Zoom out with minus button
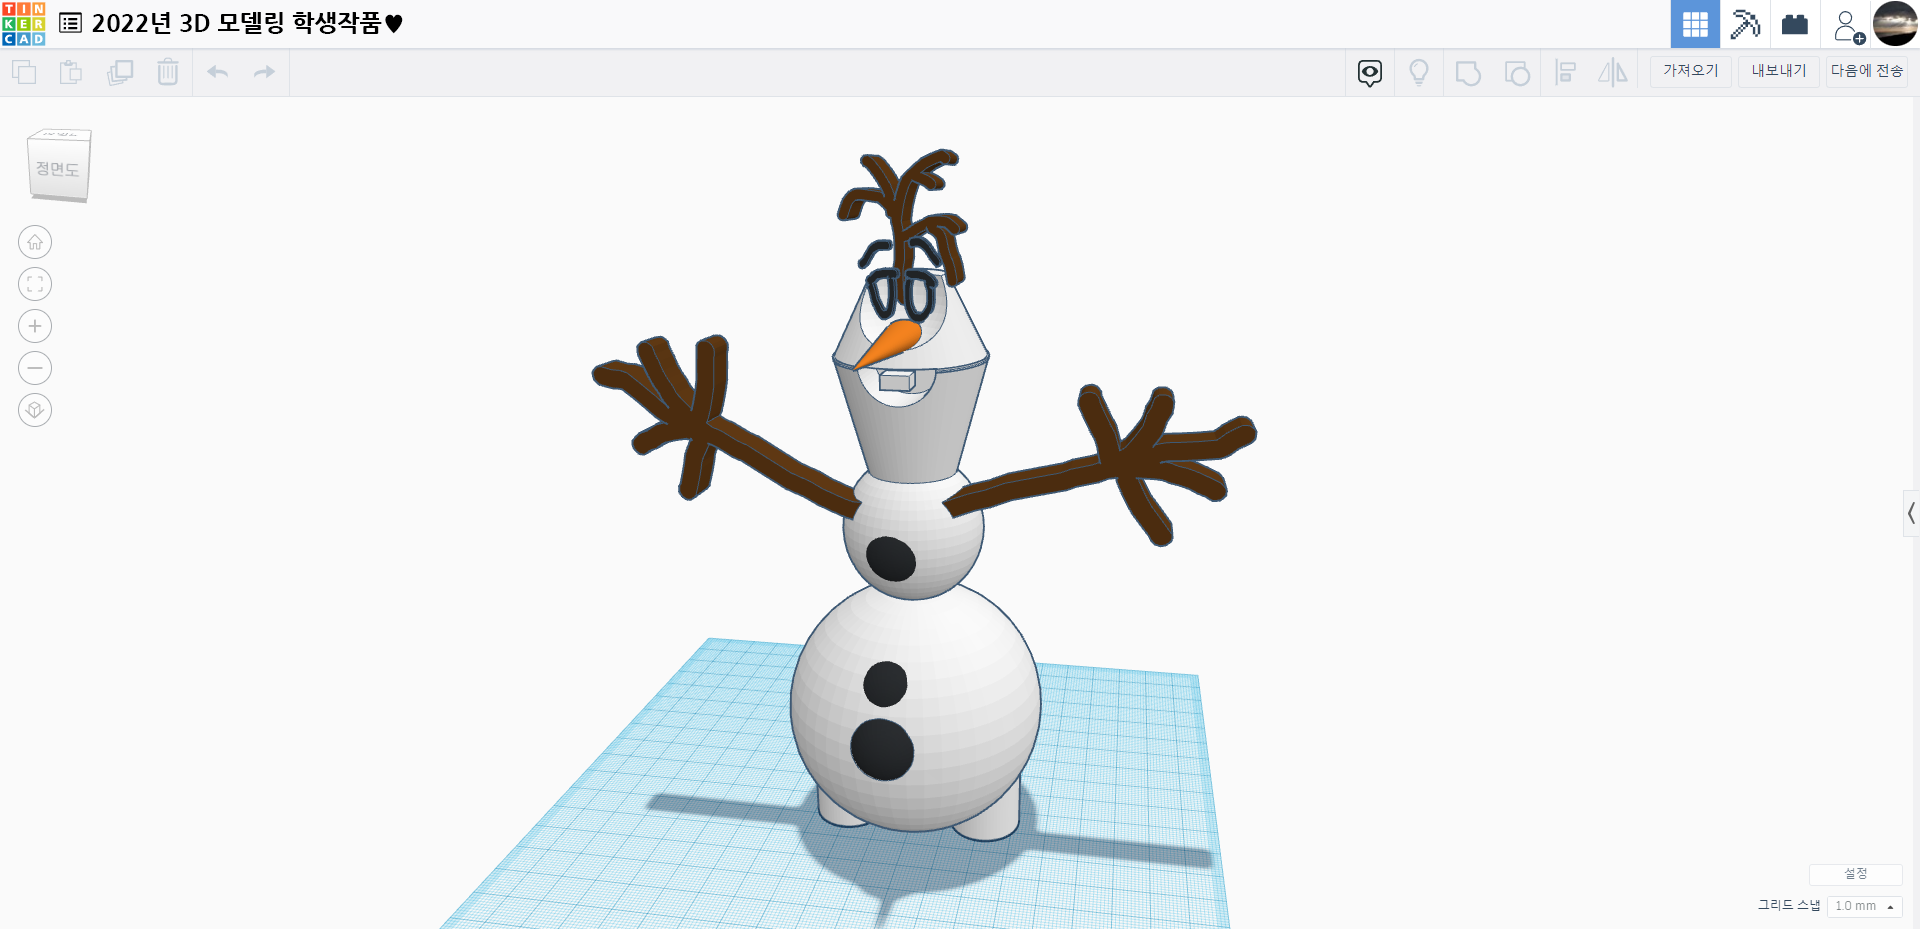Screen dimensions: 1920x929 point(35,368)
